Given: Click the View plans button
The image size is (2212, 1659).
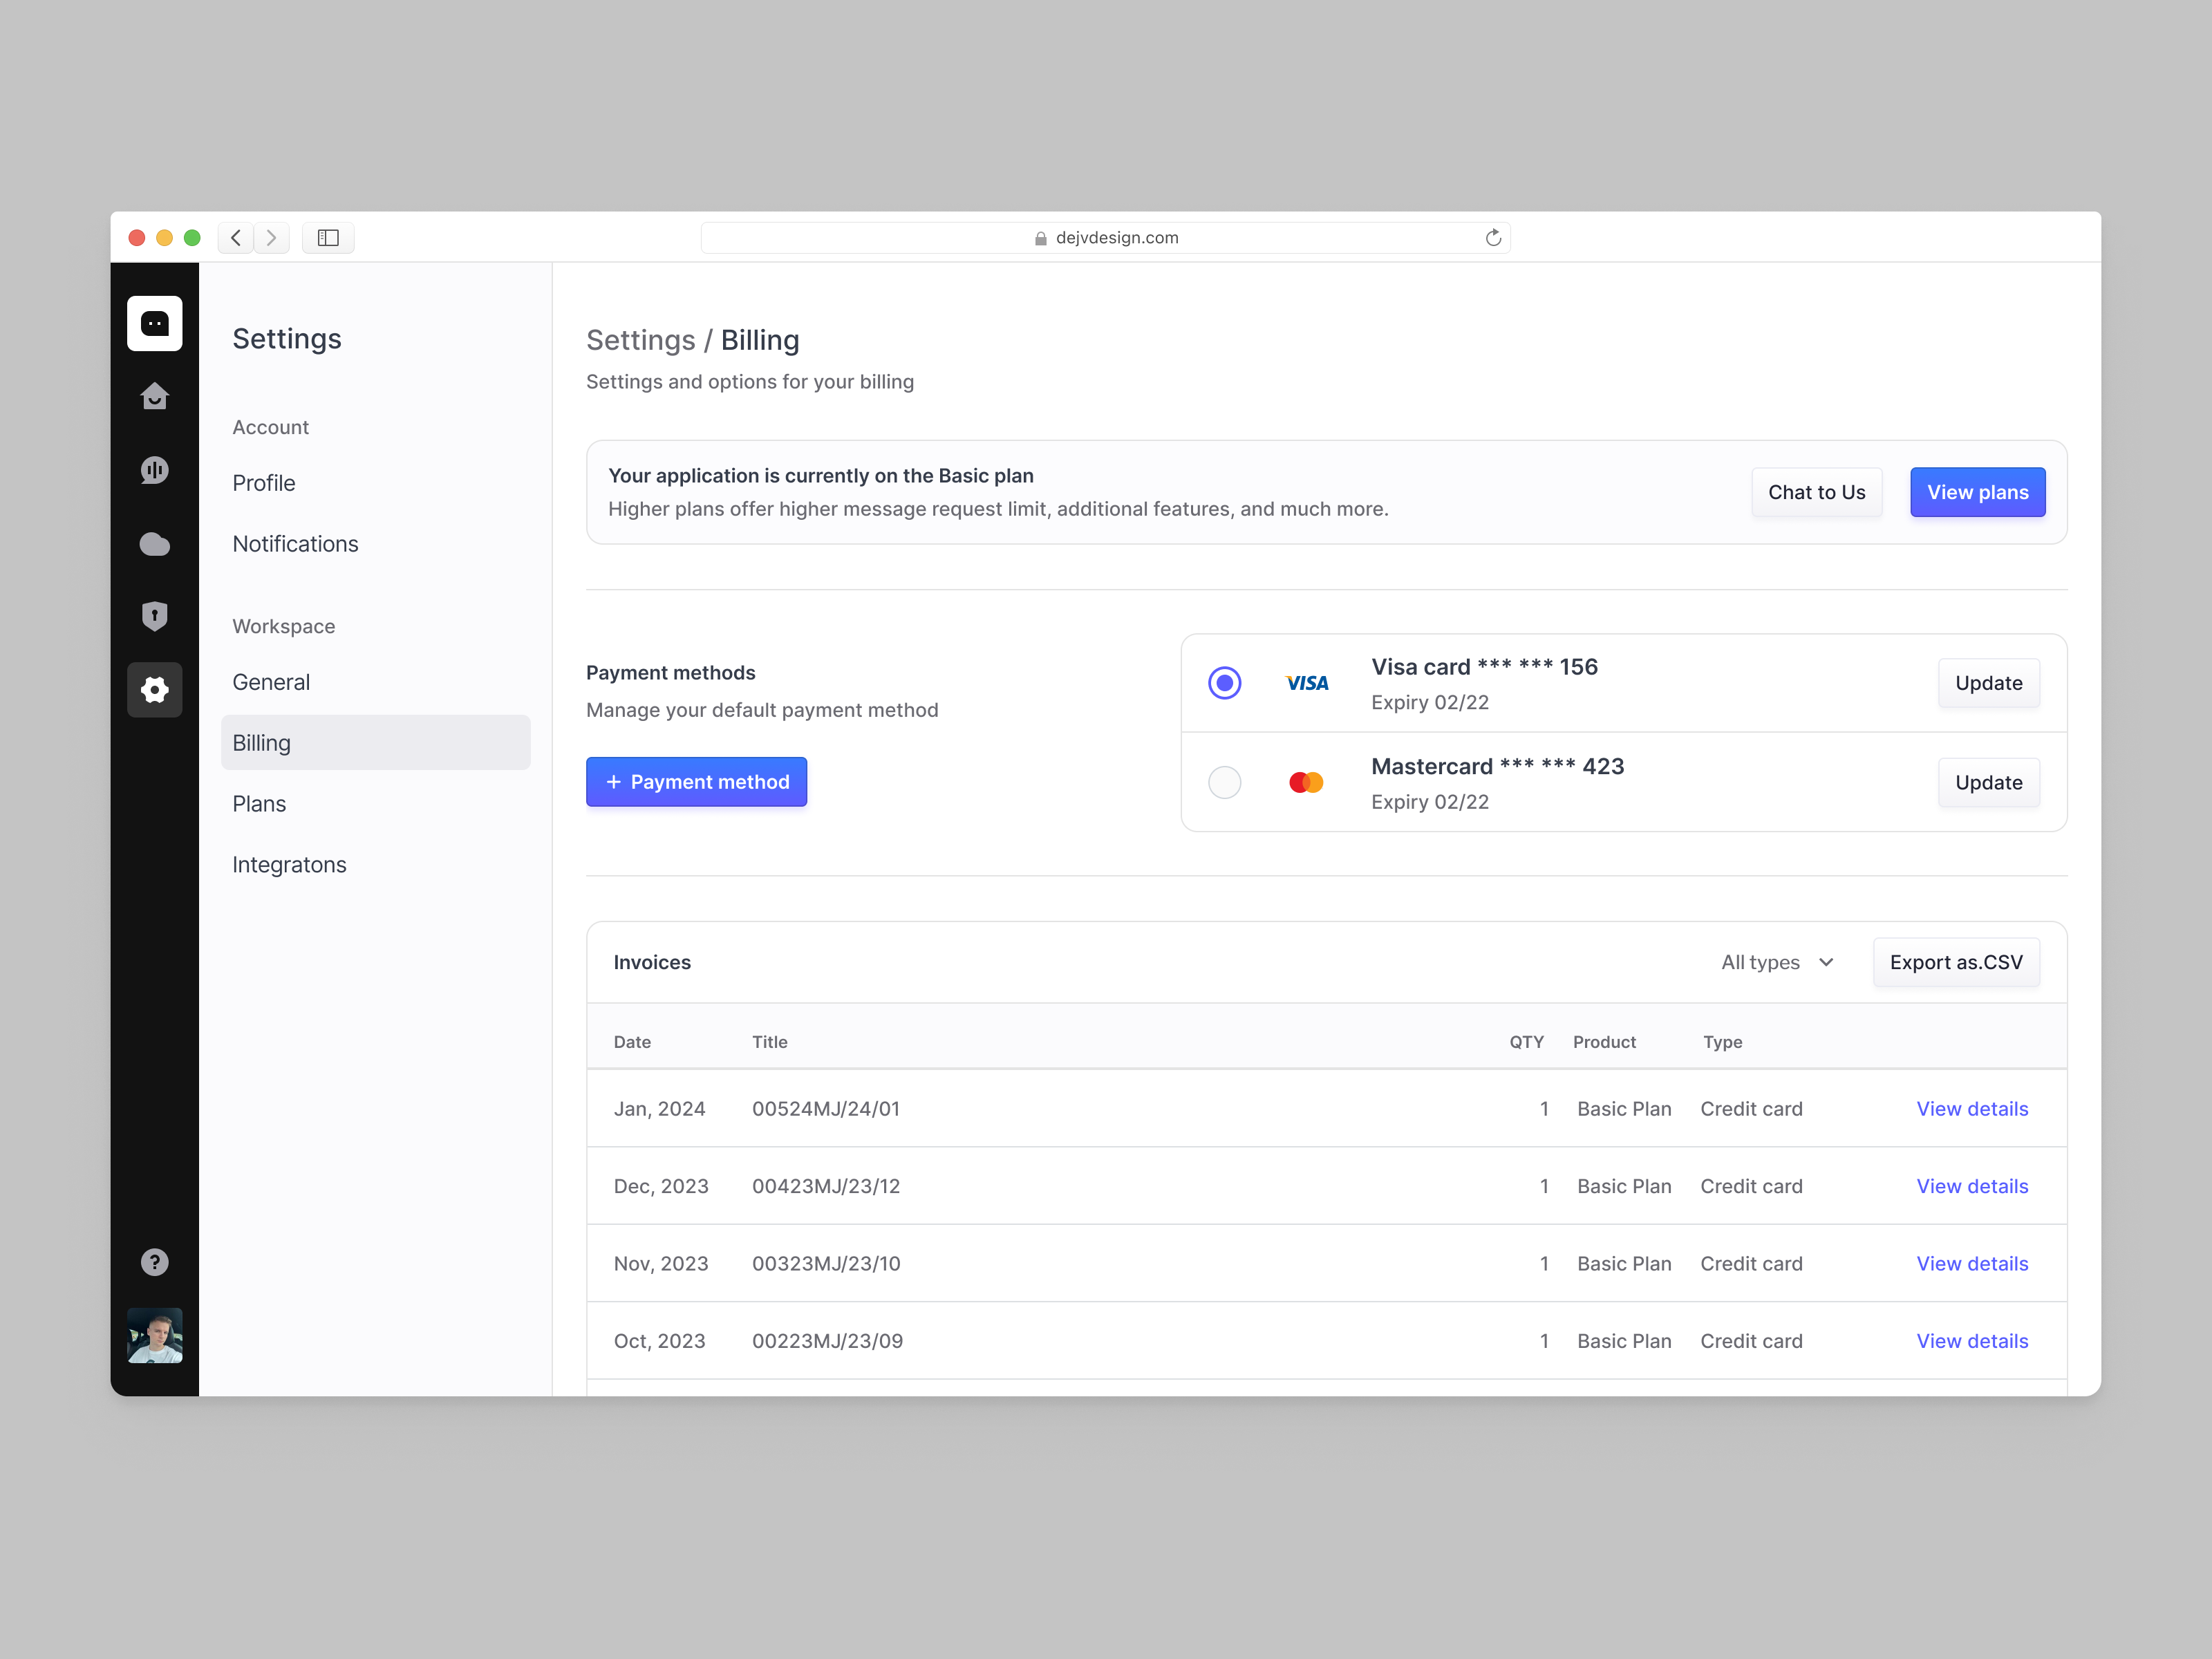Looking at the screenshot, I should (x=1977, y=492).
